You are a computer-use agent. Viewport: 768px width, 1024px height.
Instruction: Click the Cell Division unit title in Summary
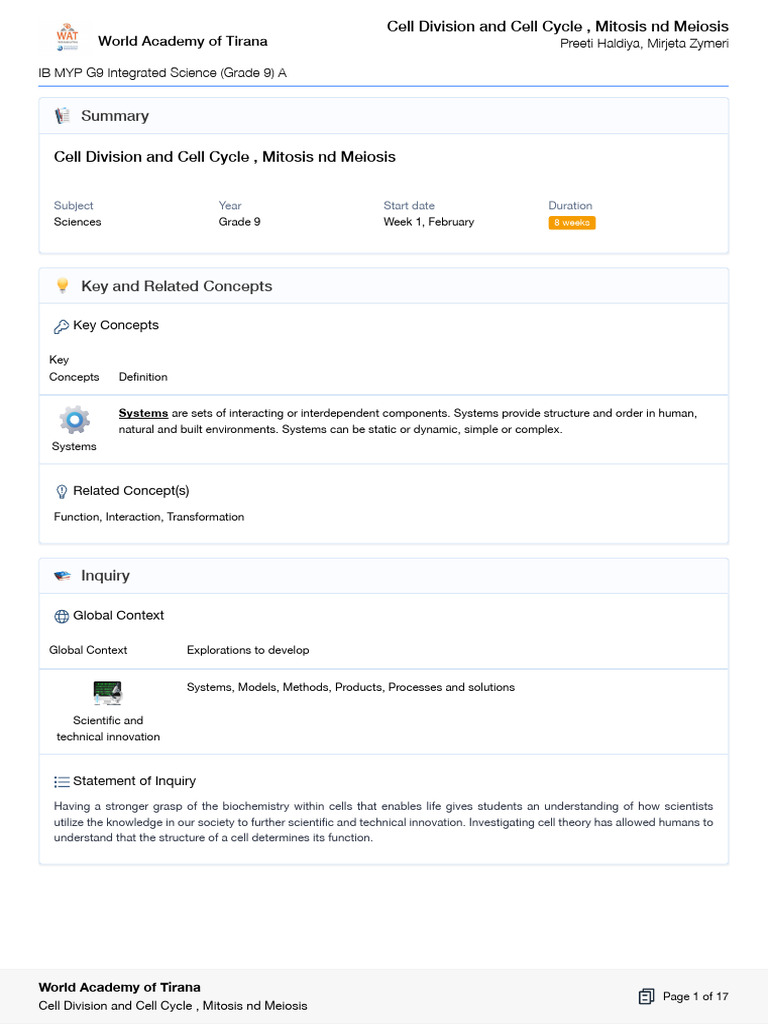[225, 157]
